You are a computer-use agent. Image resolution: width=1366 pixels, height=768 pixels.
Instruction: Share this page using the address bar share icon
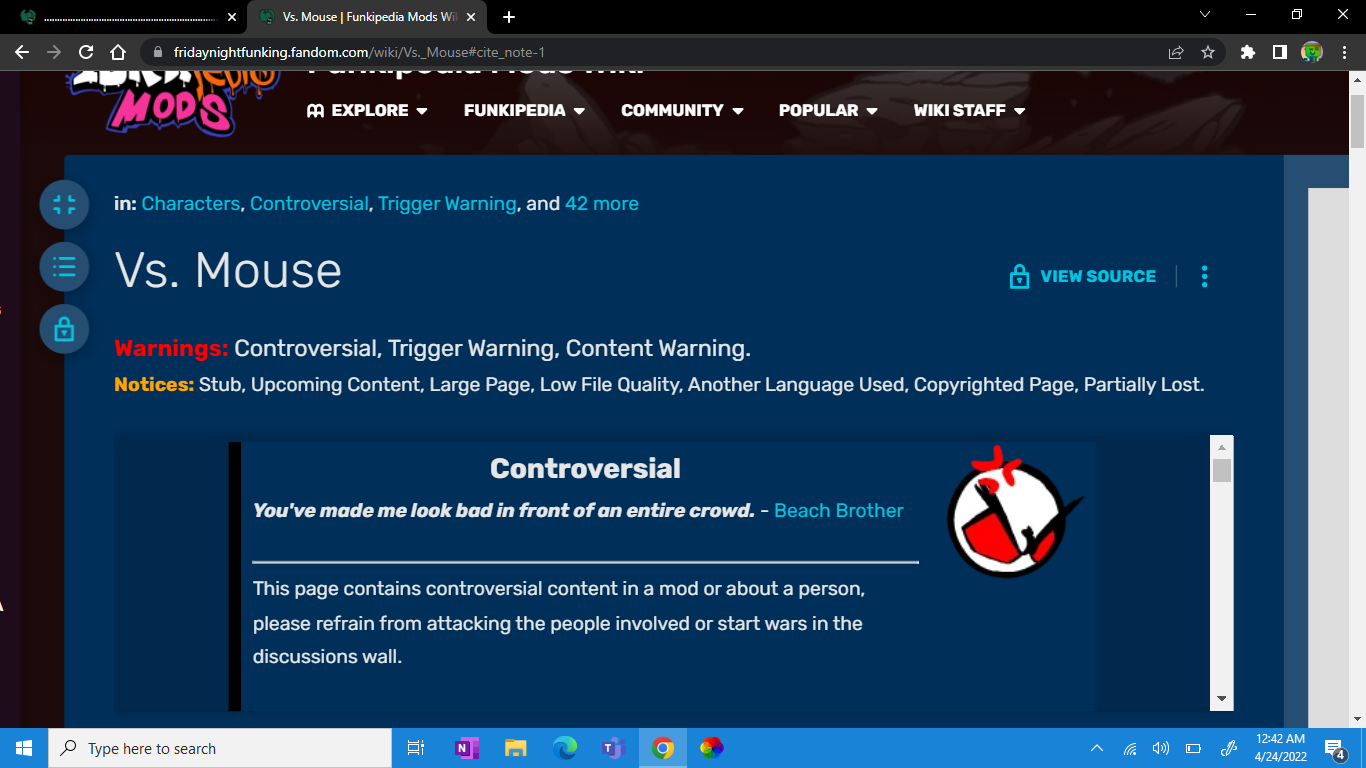click(x=1176, y=52)
